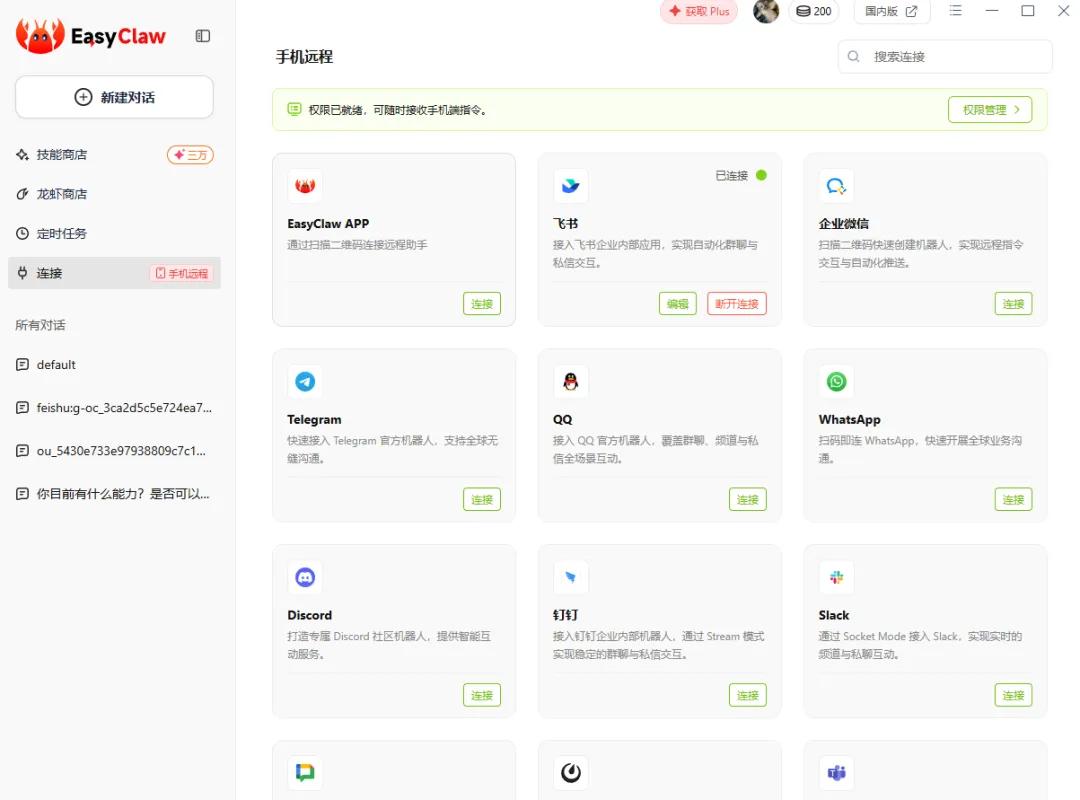Click 获取 Plus button

coord(699,11)
